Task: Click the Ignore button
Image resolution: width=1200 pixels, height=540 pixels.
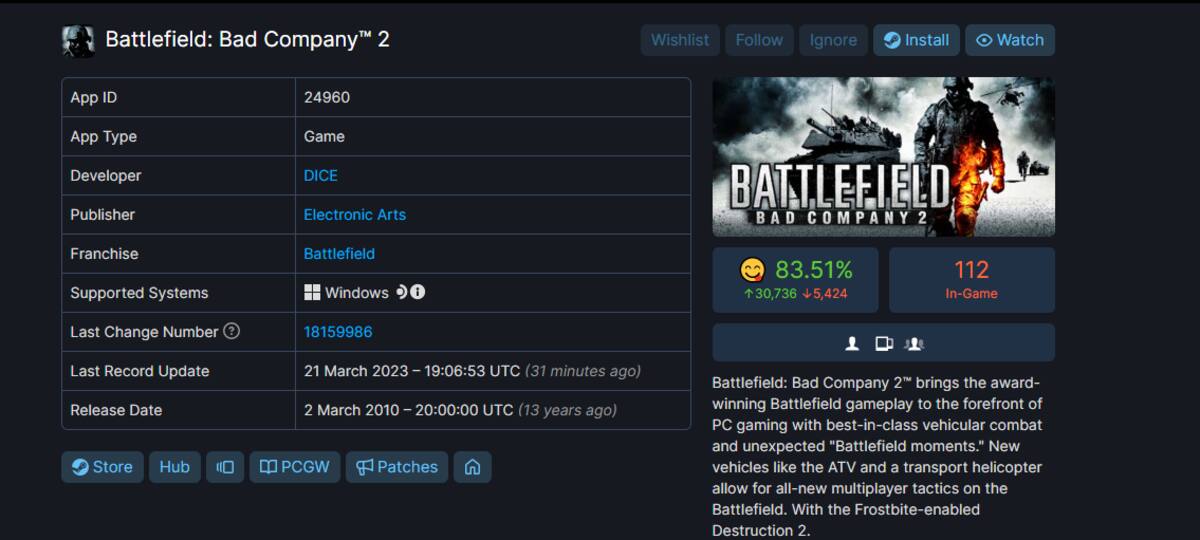Action: click(x=833, y=40)
